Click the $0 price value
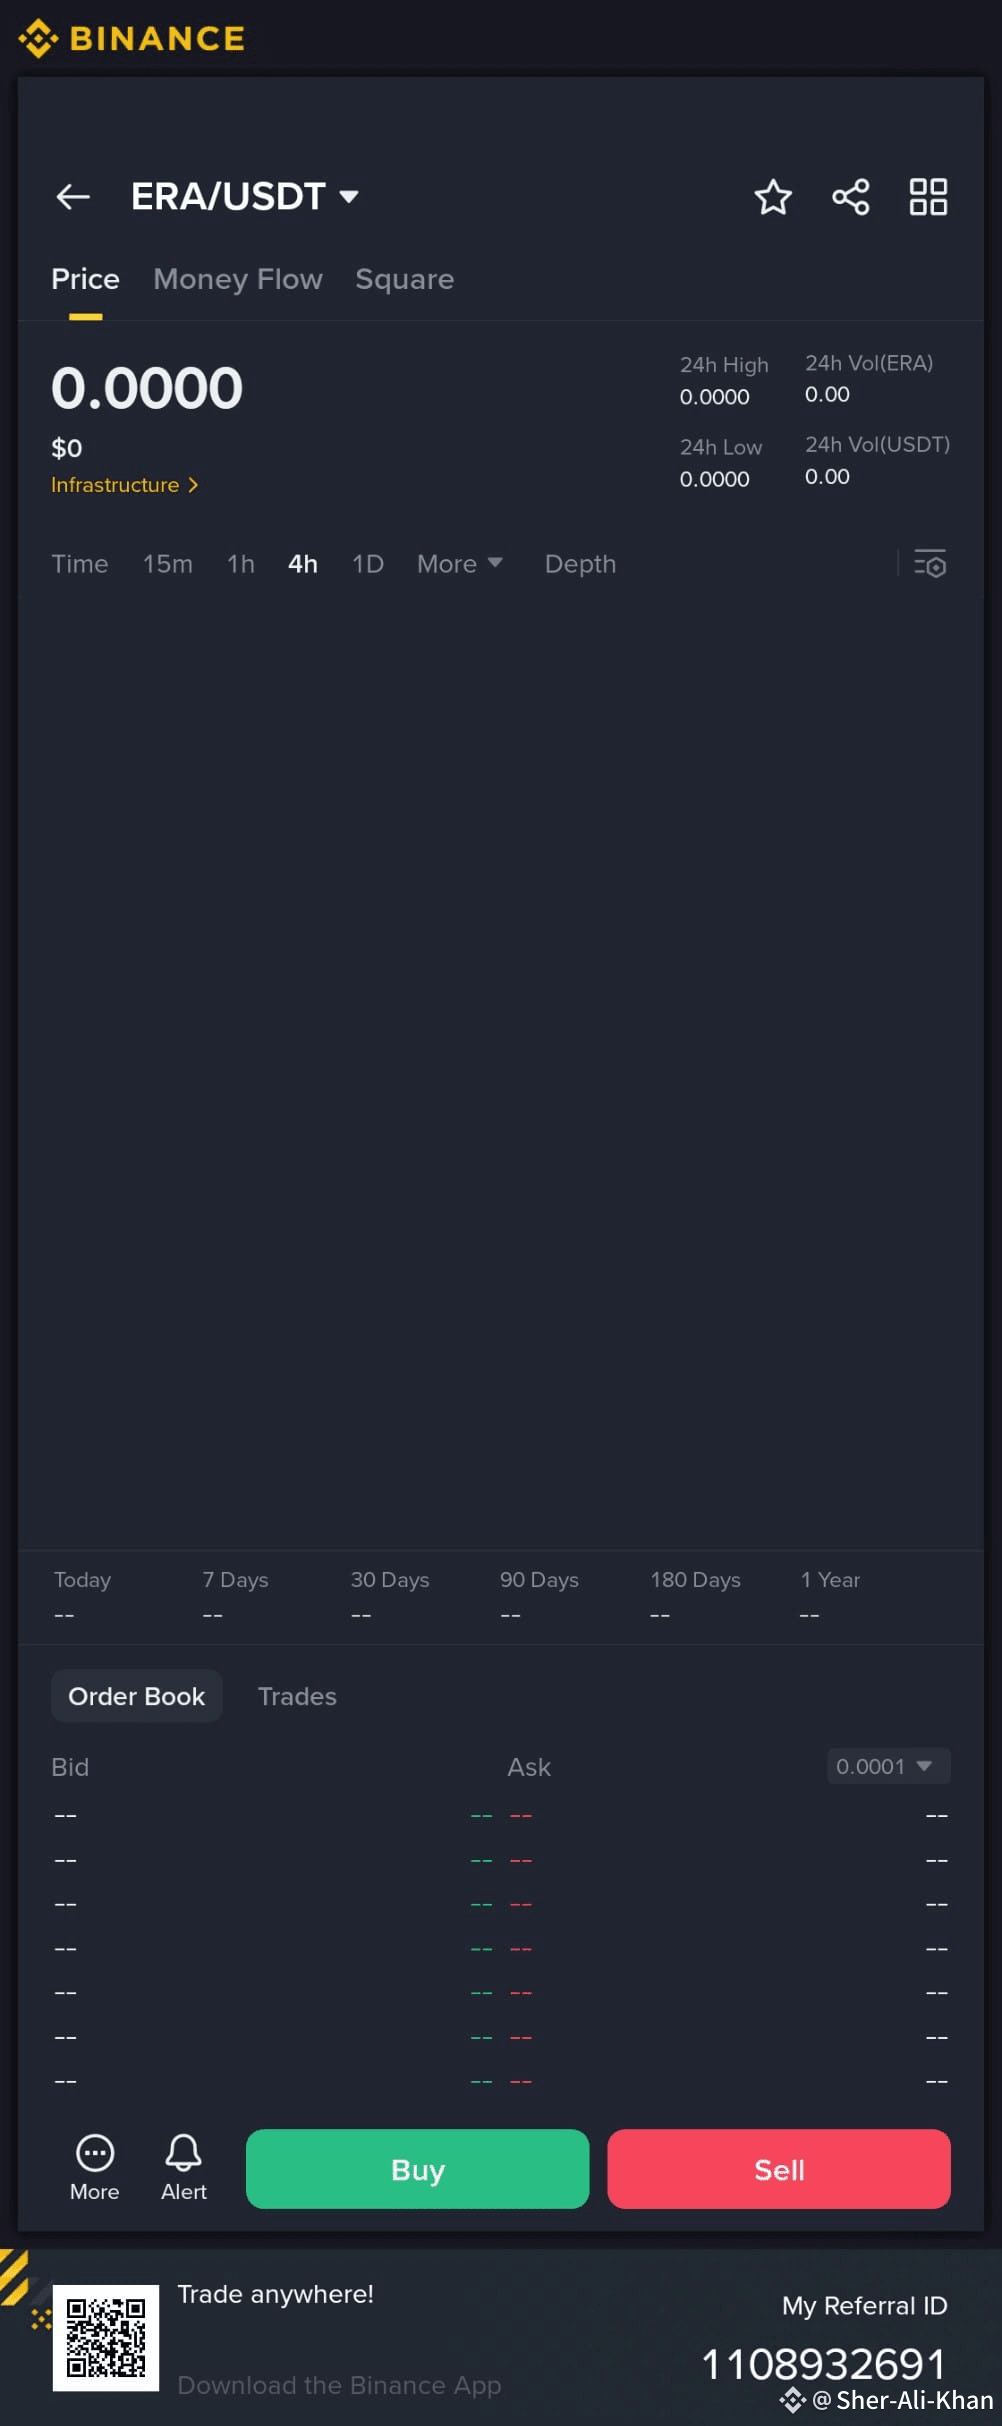 67,448
